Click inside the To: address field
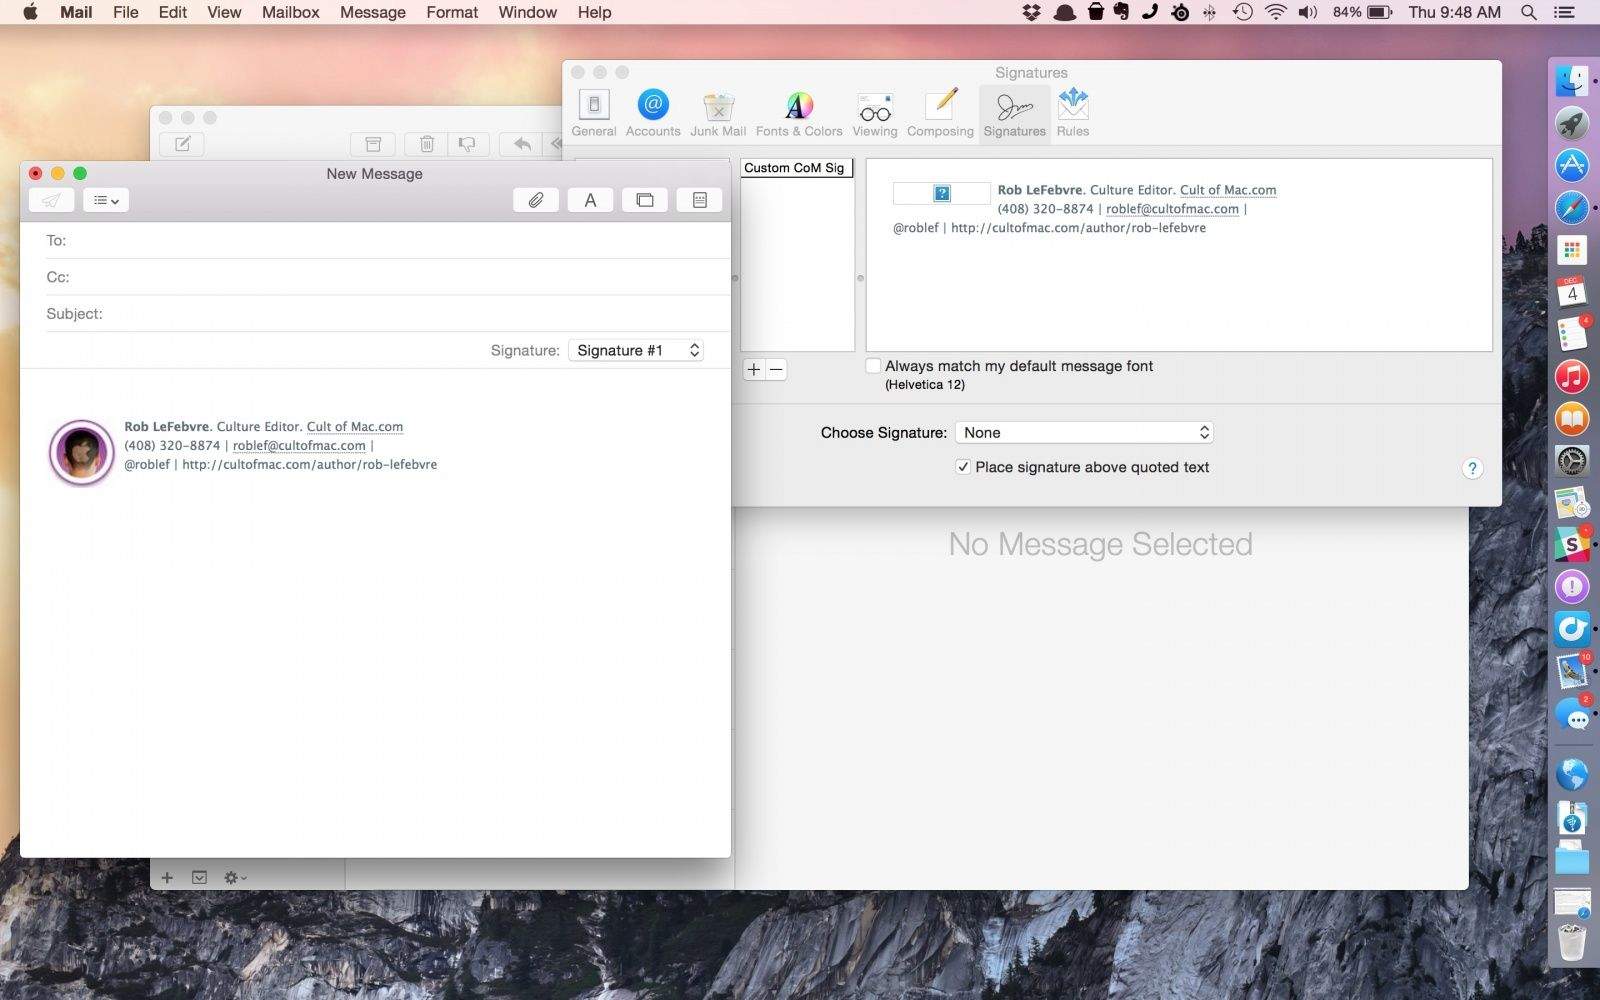1600x1000 pixels. pyautogui.click(x=300, y=240)
